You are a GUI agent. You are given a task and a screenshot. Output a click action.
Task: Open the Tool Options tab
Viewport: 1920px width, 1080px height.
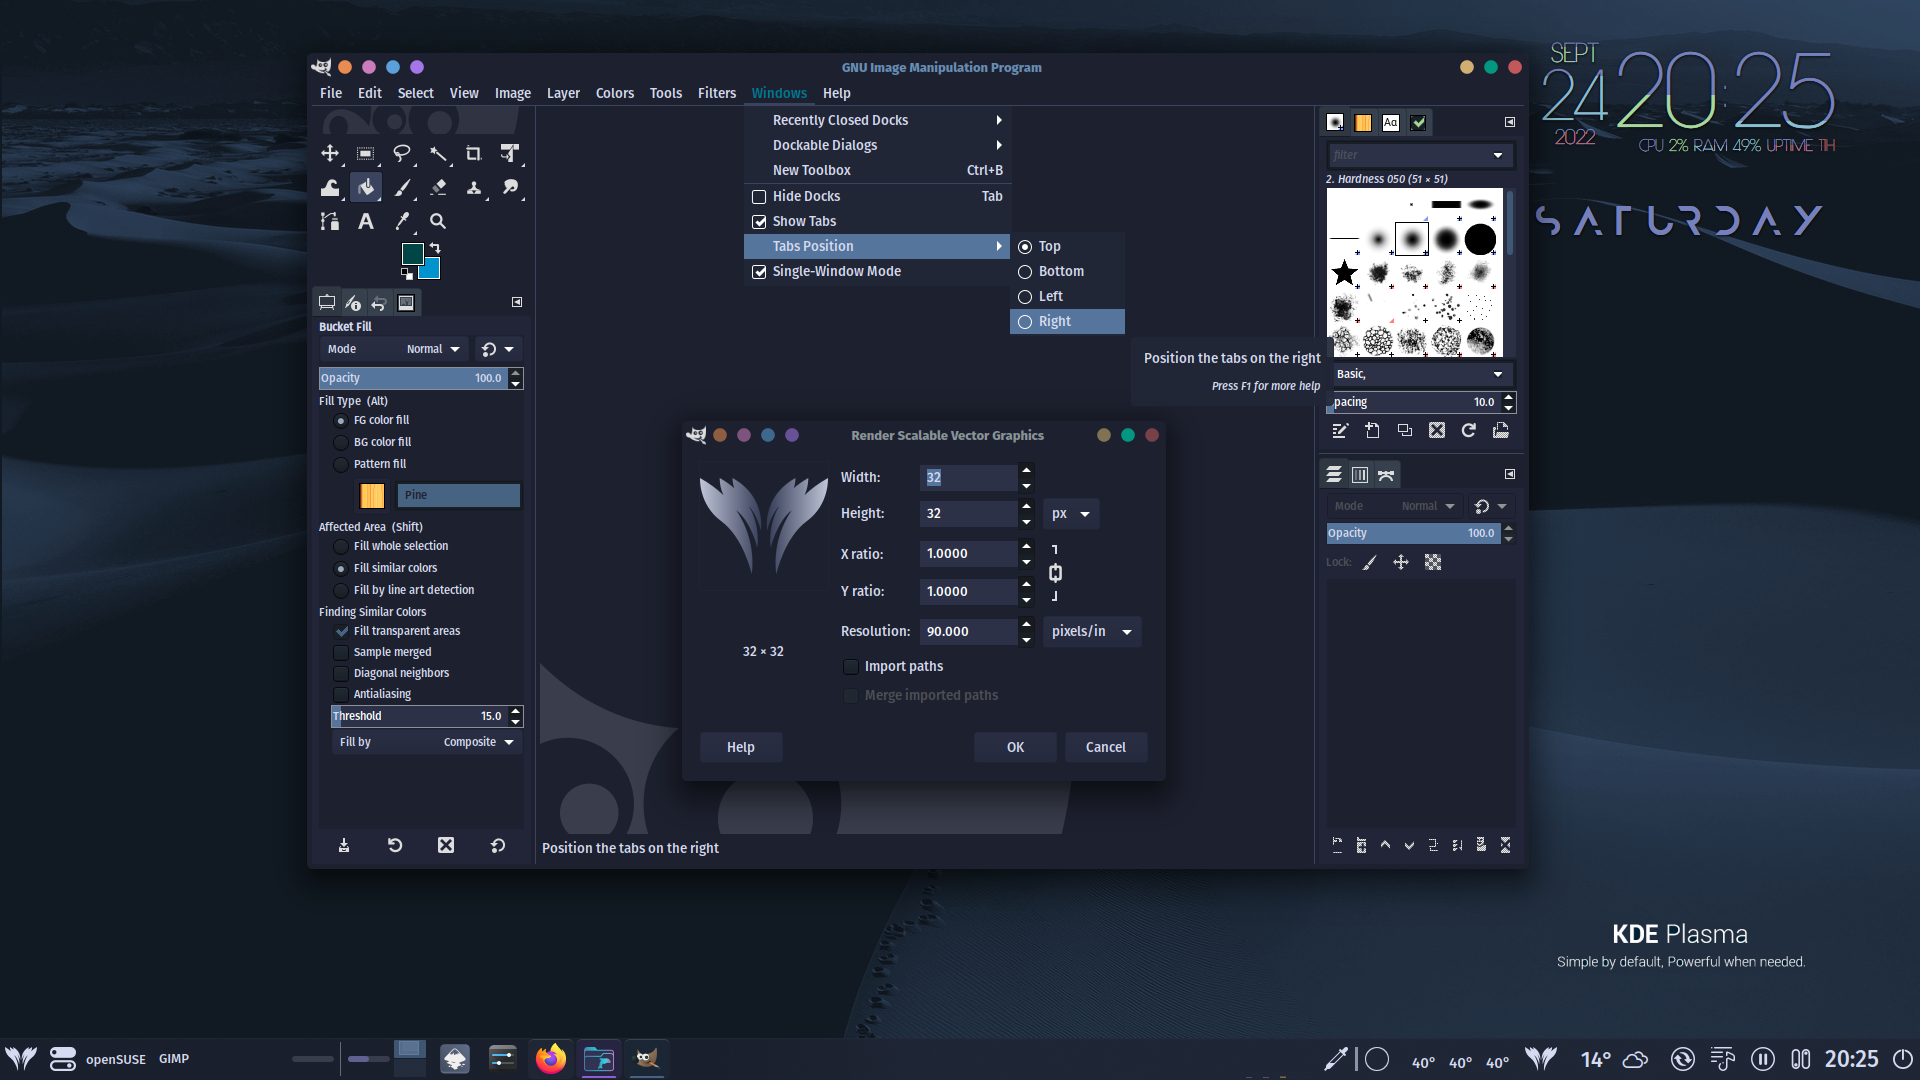pos(327,302)
